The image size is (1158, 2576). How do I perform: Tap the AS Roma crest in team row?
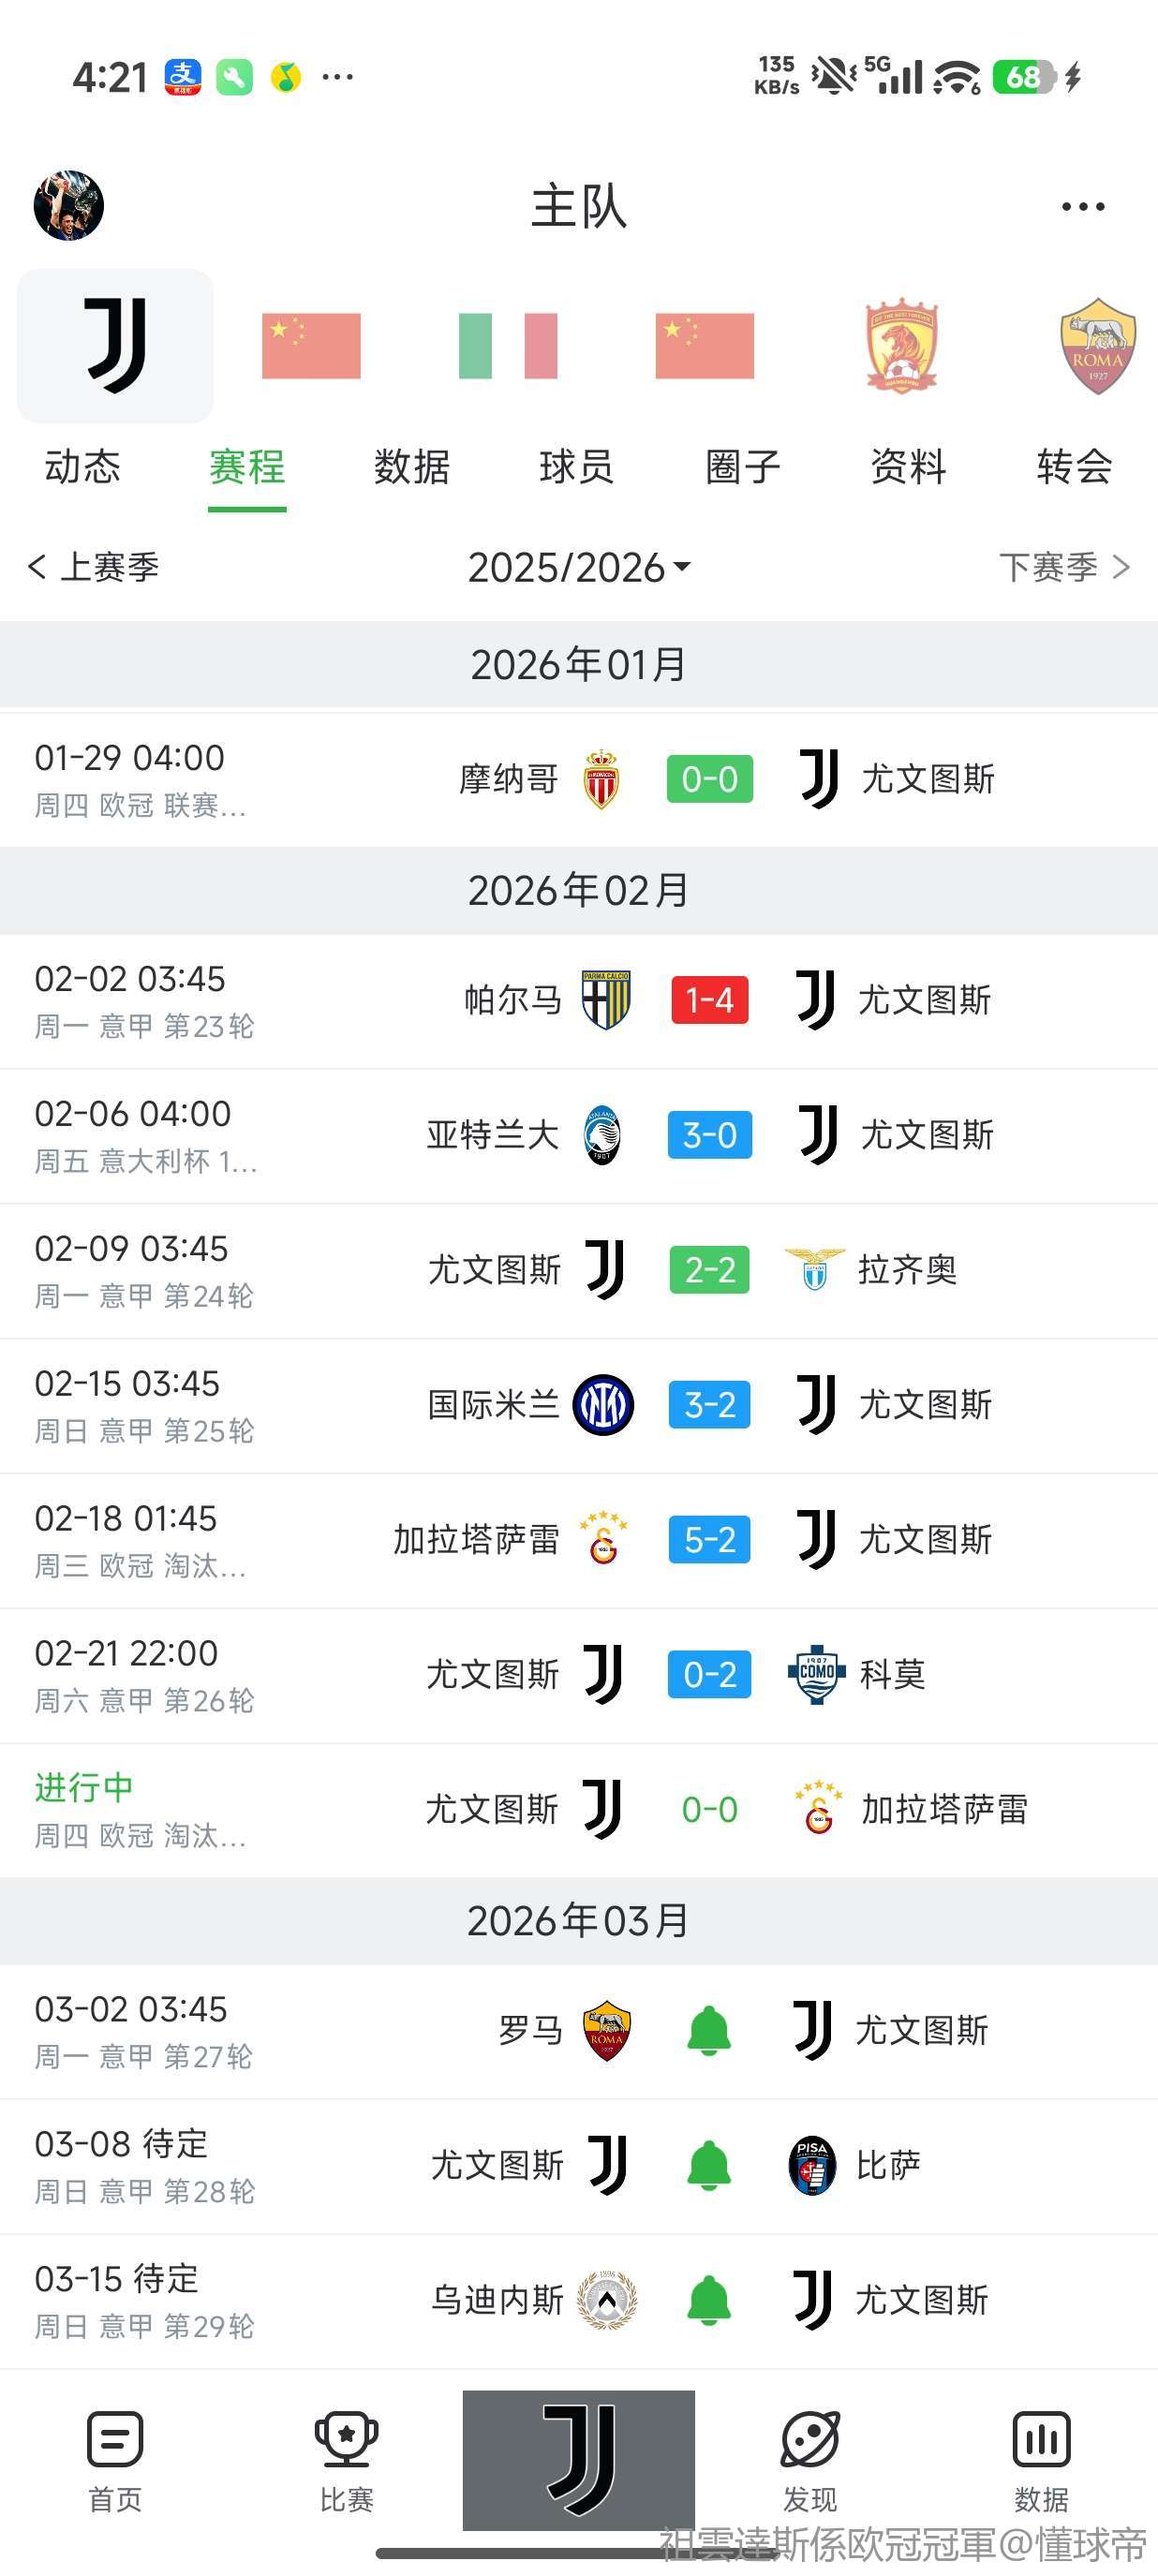click(1098, 346)
